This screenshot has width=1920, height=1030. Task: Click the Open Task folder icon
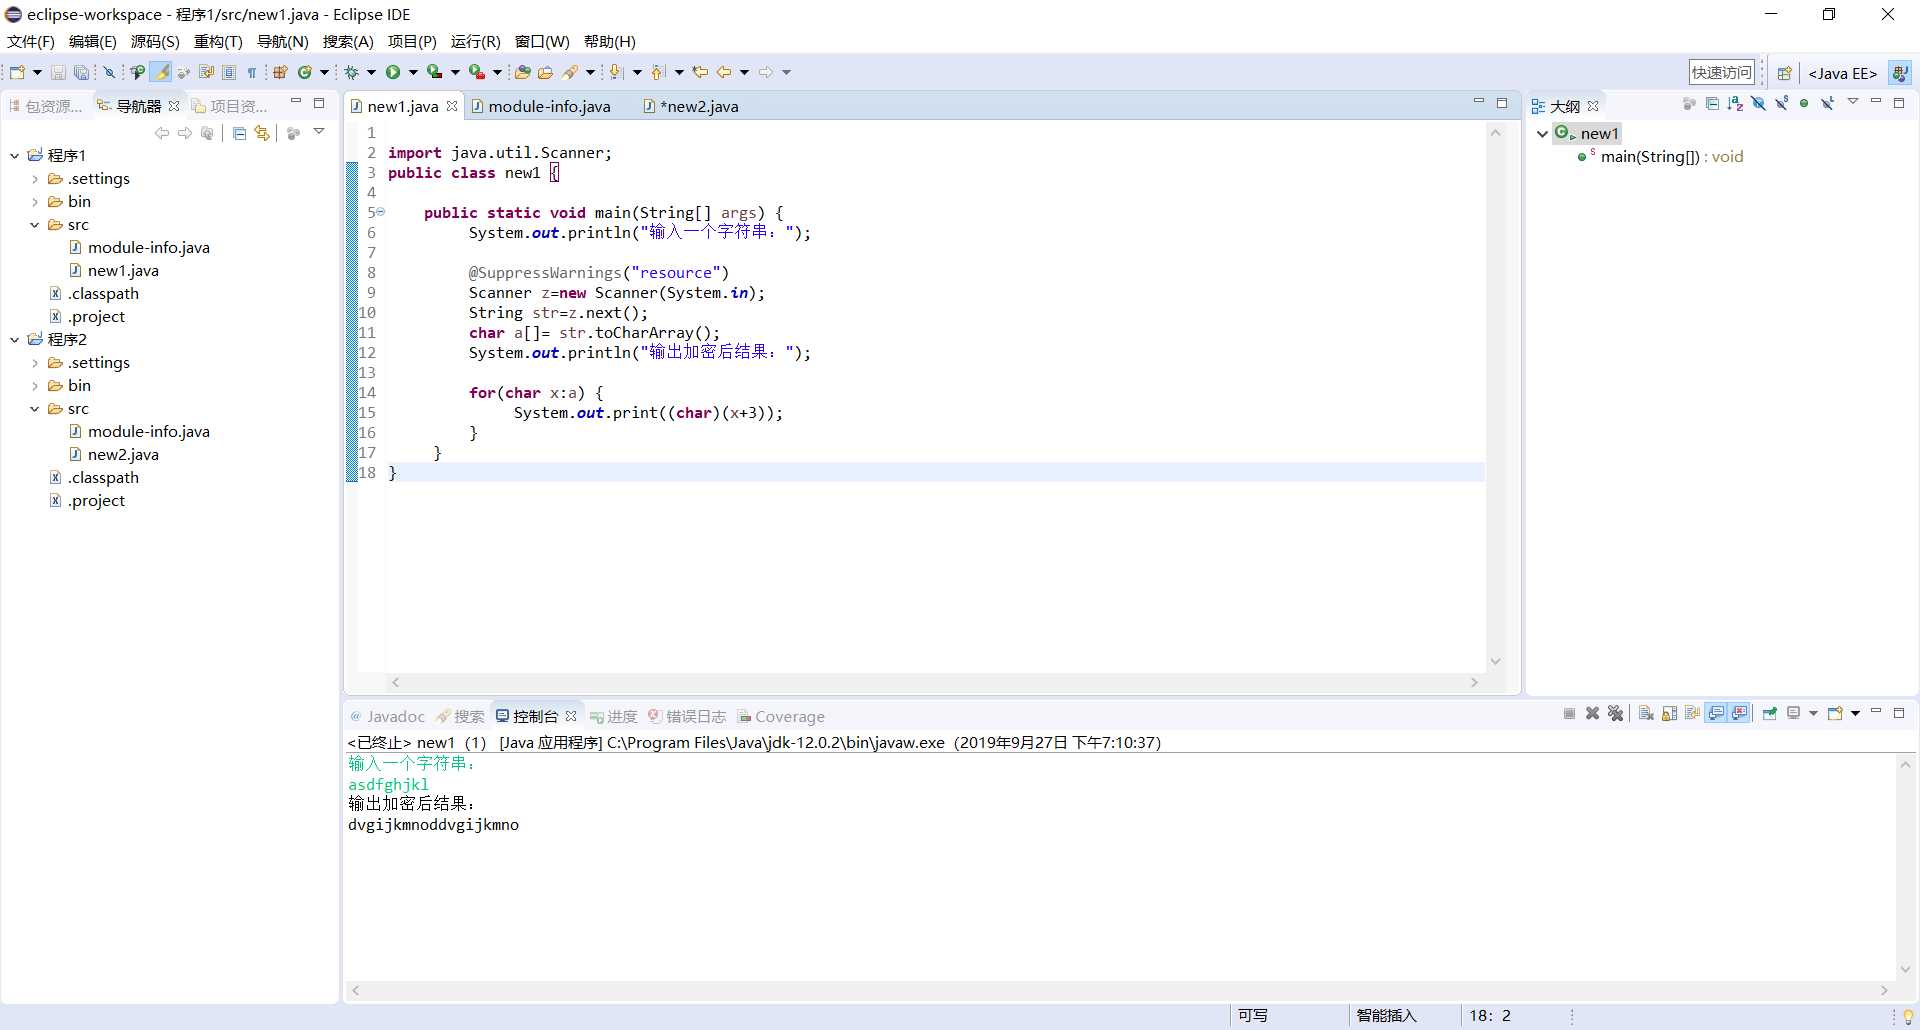545,72
